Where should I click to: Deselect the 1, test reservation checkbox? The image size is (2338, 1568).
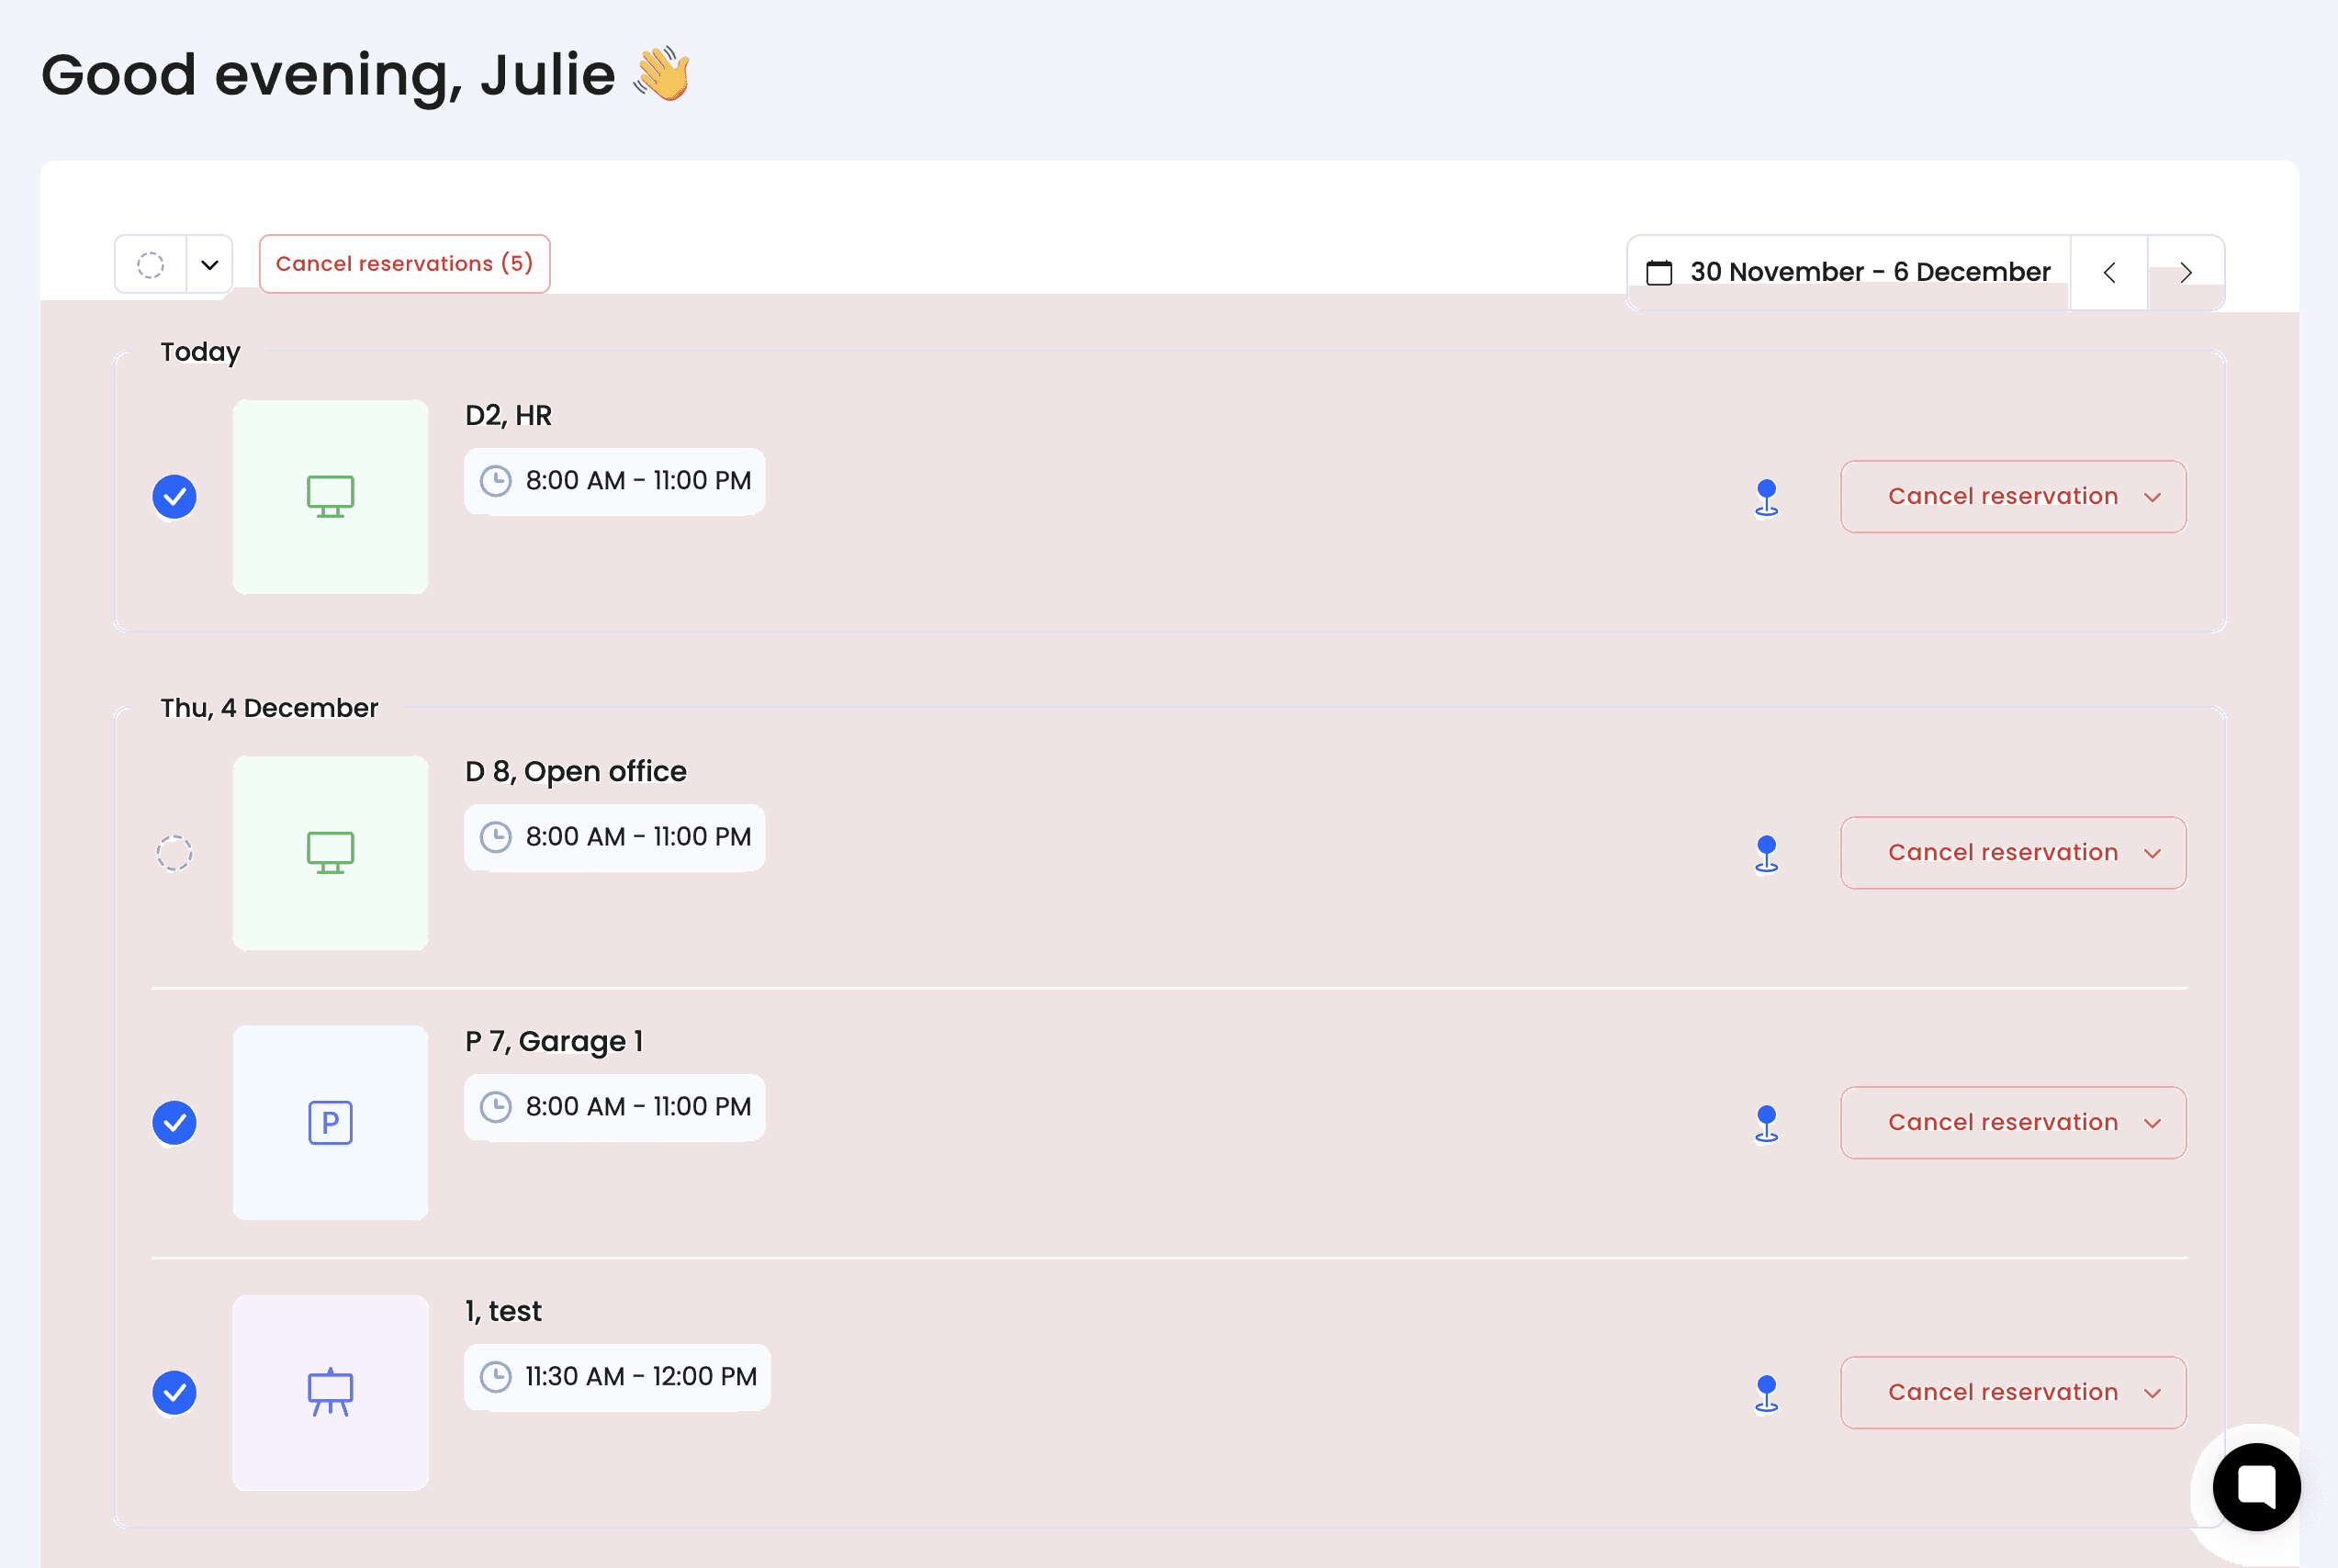(174, 1393)
